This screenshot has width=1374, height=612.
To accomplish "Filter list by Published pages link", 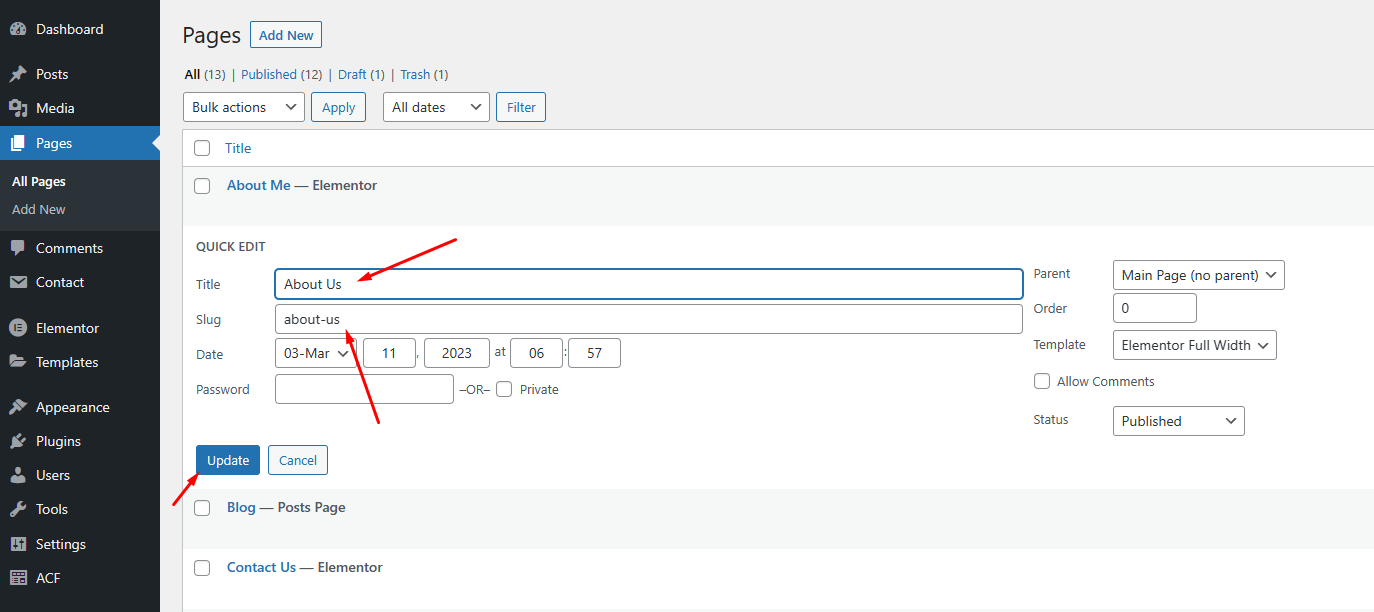I will 268,74.
